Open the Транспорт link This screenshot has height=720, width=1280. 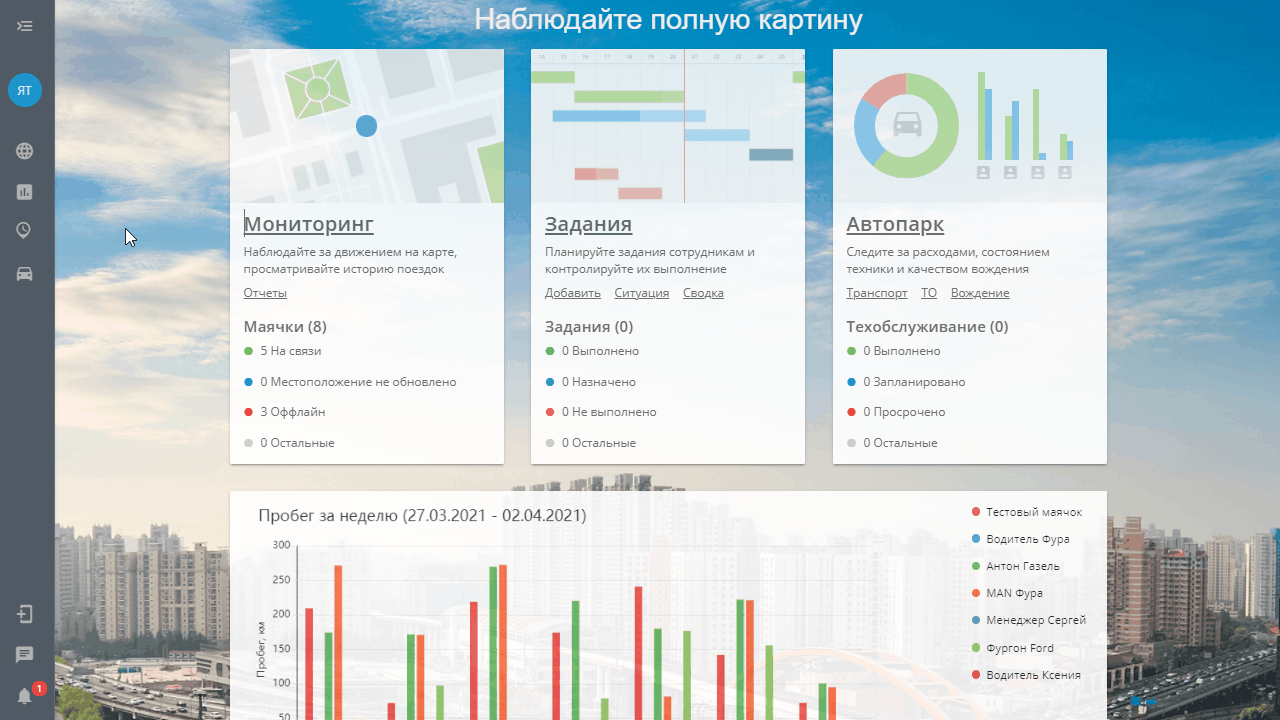point(877,293)
